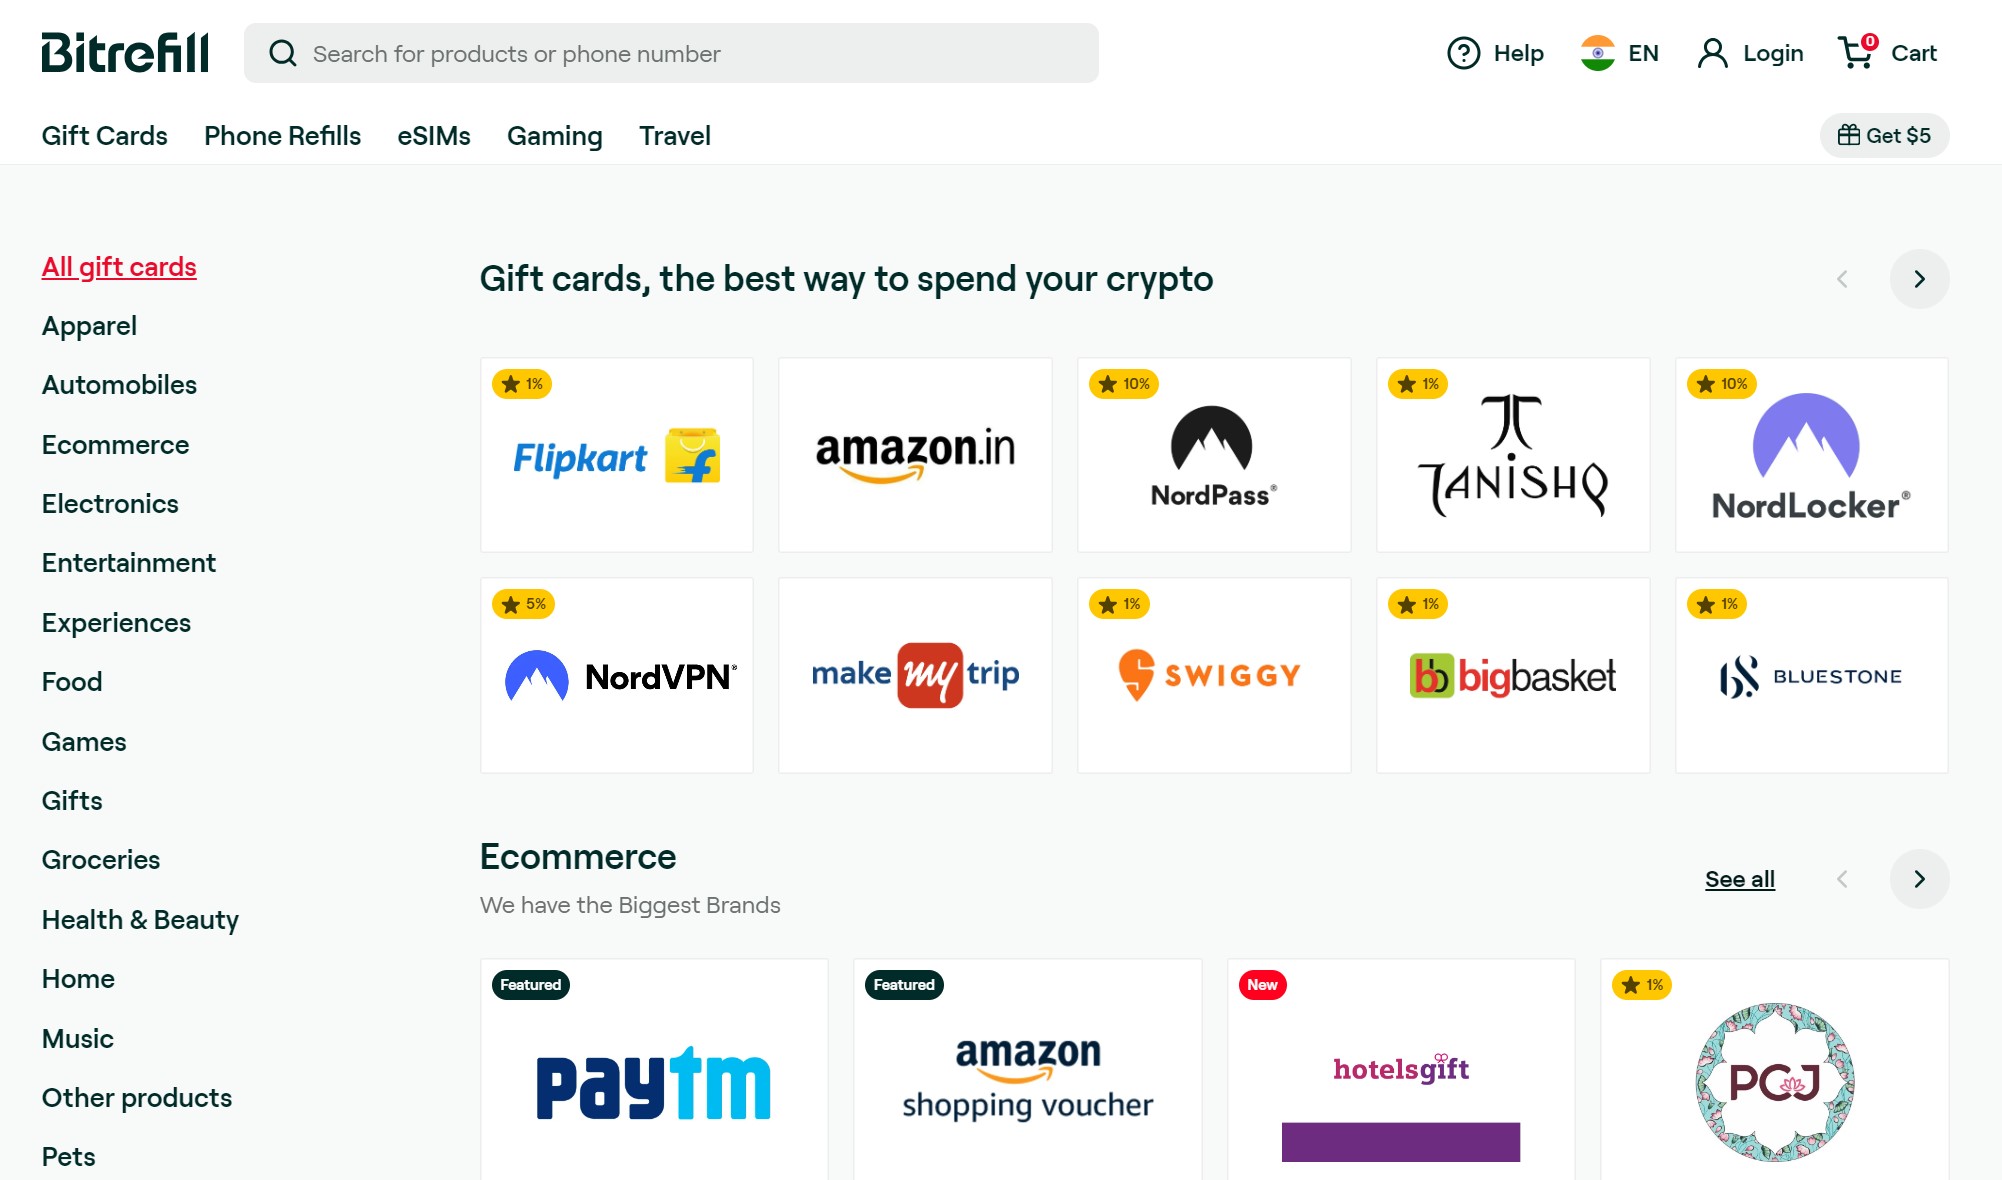Click the Bitrefill logo
The width and height of the screenshot is (2002, 1180).
point(125,53)
